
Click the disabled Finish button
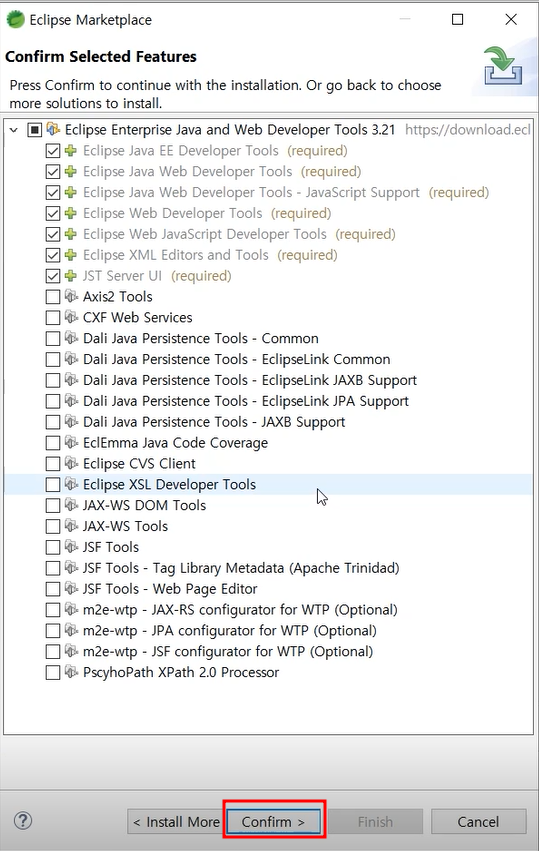(375, 822)
